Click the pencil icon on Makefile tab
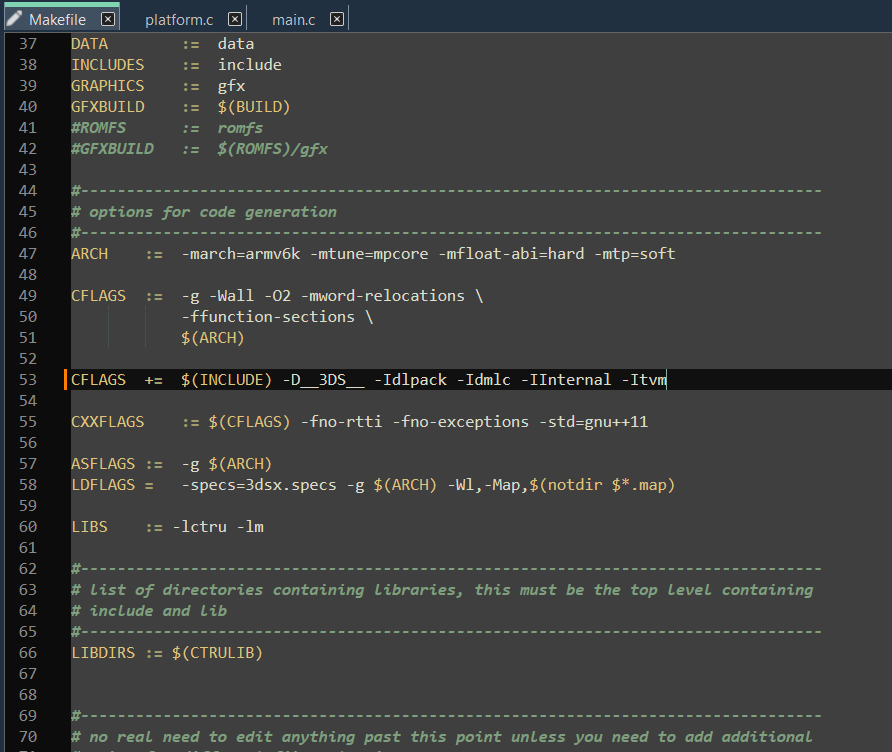This screenshot has width=892, height=752. click(x=14, y=19)
